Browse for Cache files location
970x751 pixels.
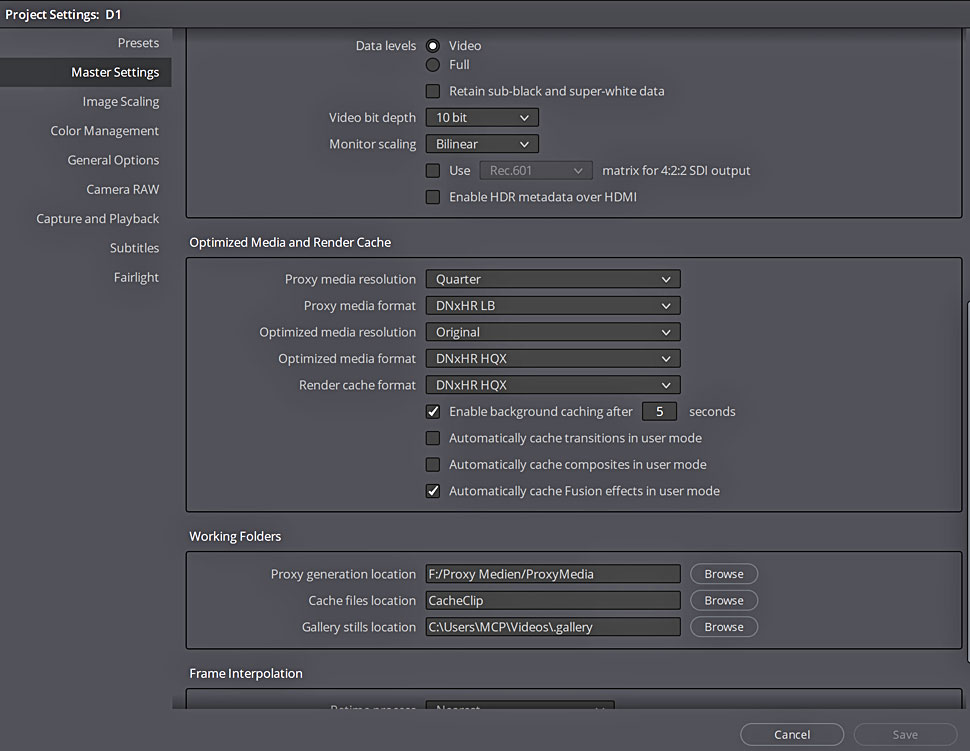tap(724, 601)
